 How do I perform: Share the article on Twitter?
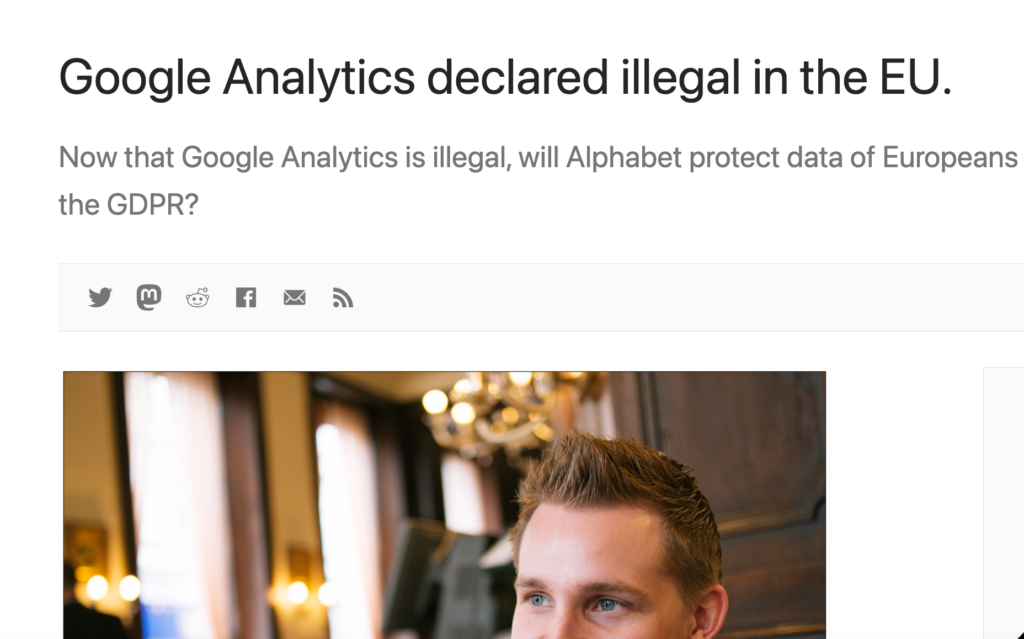100,298
